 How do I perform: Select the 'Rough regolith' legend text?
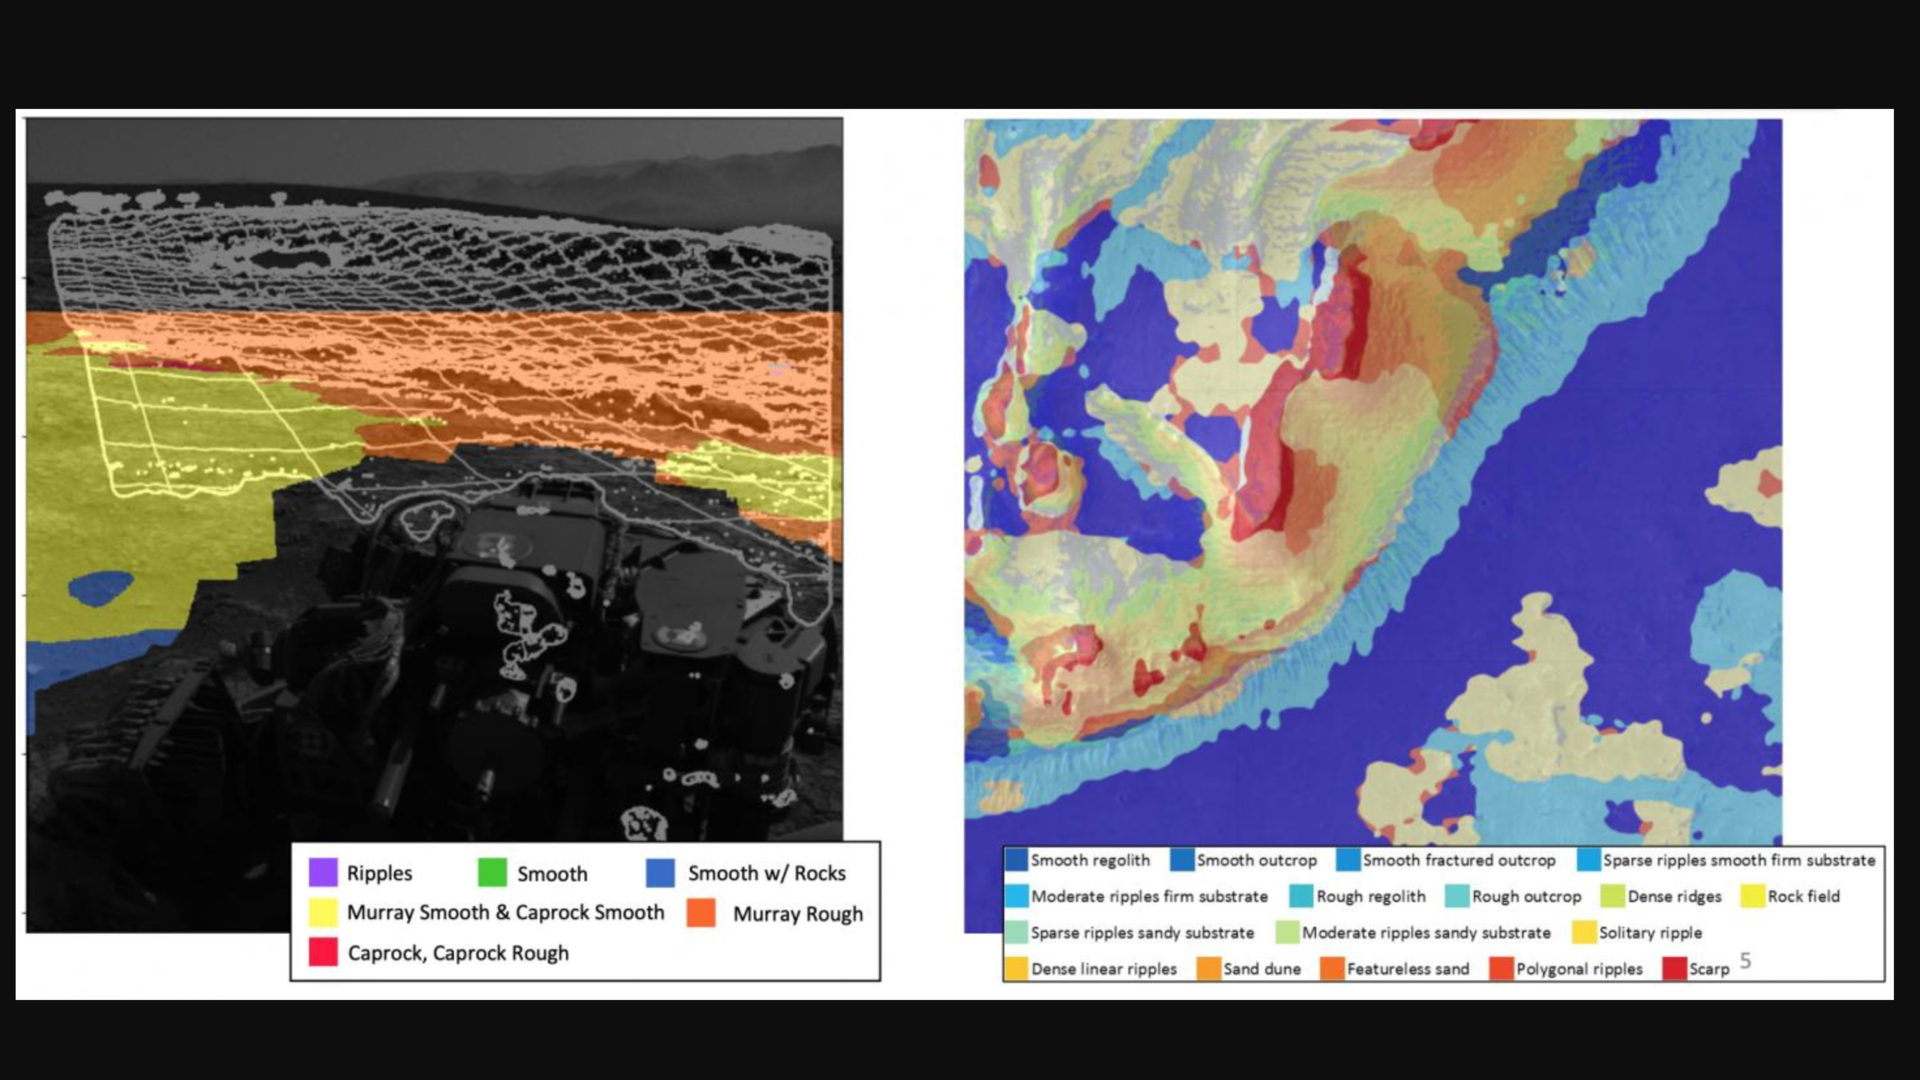[1371, 896]
